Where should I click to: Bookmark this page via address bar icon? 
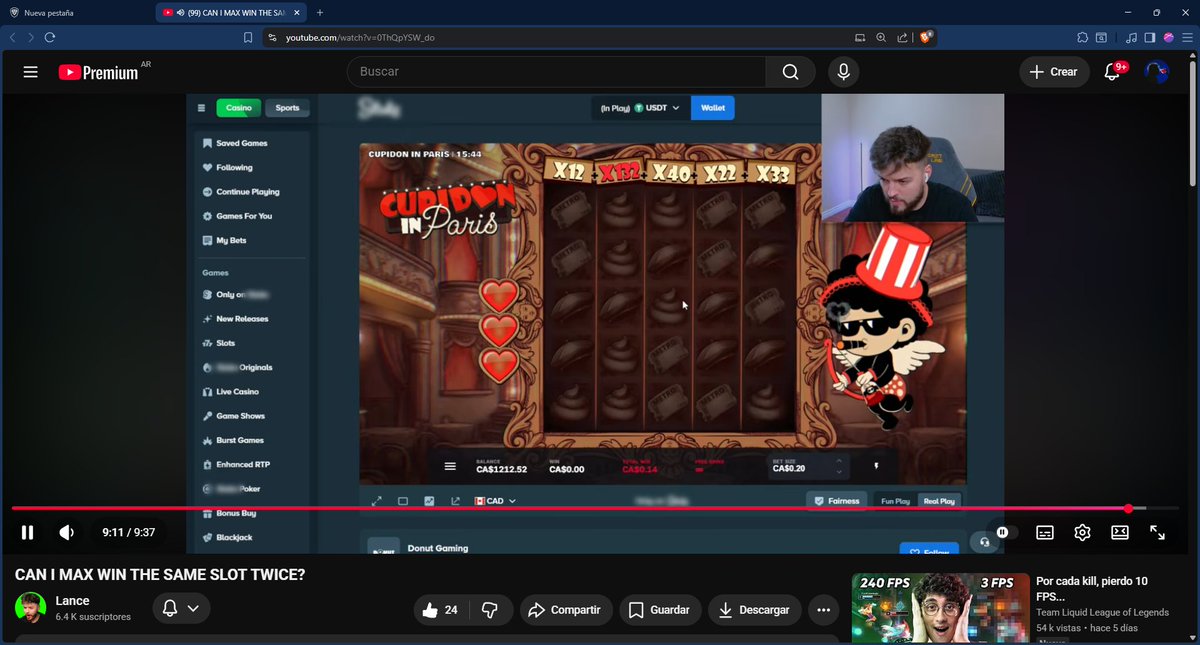[248, 37]
